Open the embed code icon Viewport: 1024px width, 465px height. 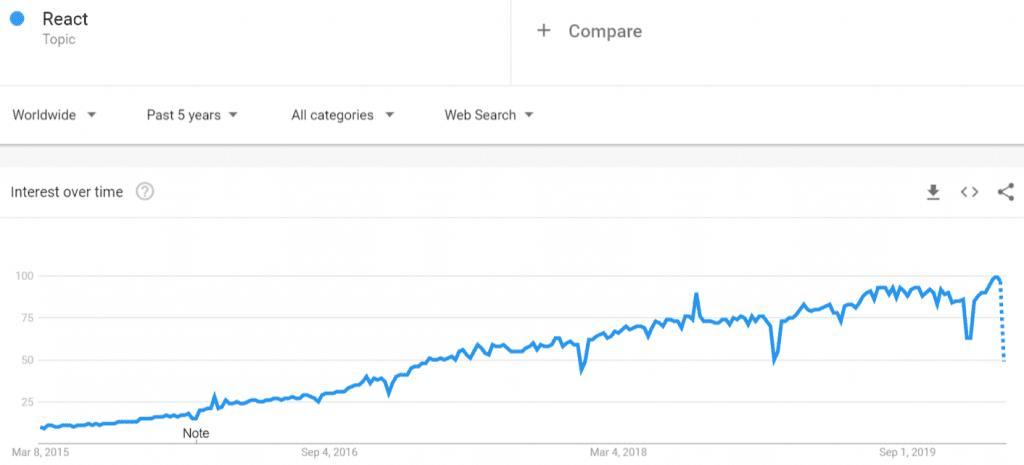pos(969,192)
